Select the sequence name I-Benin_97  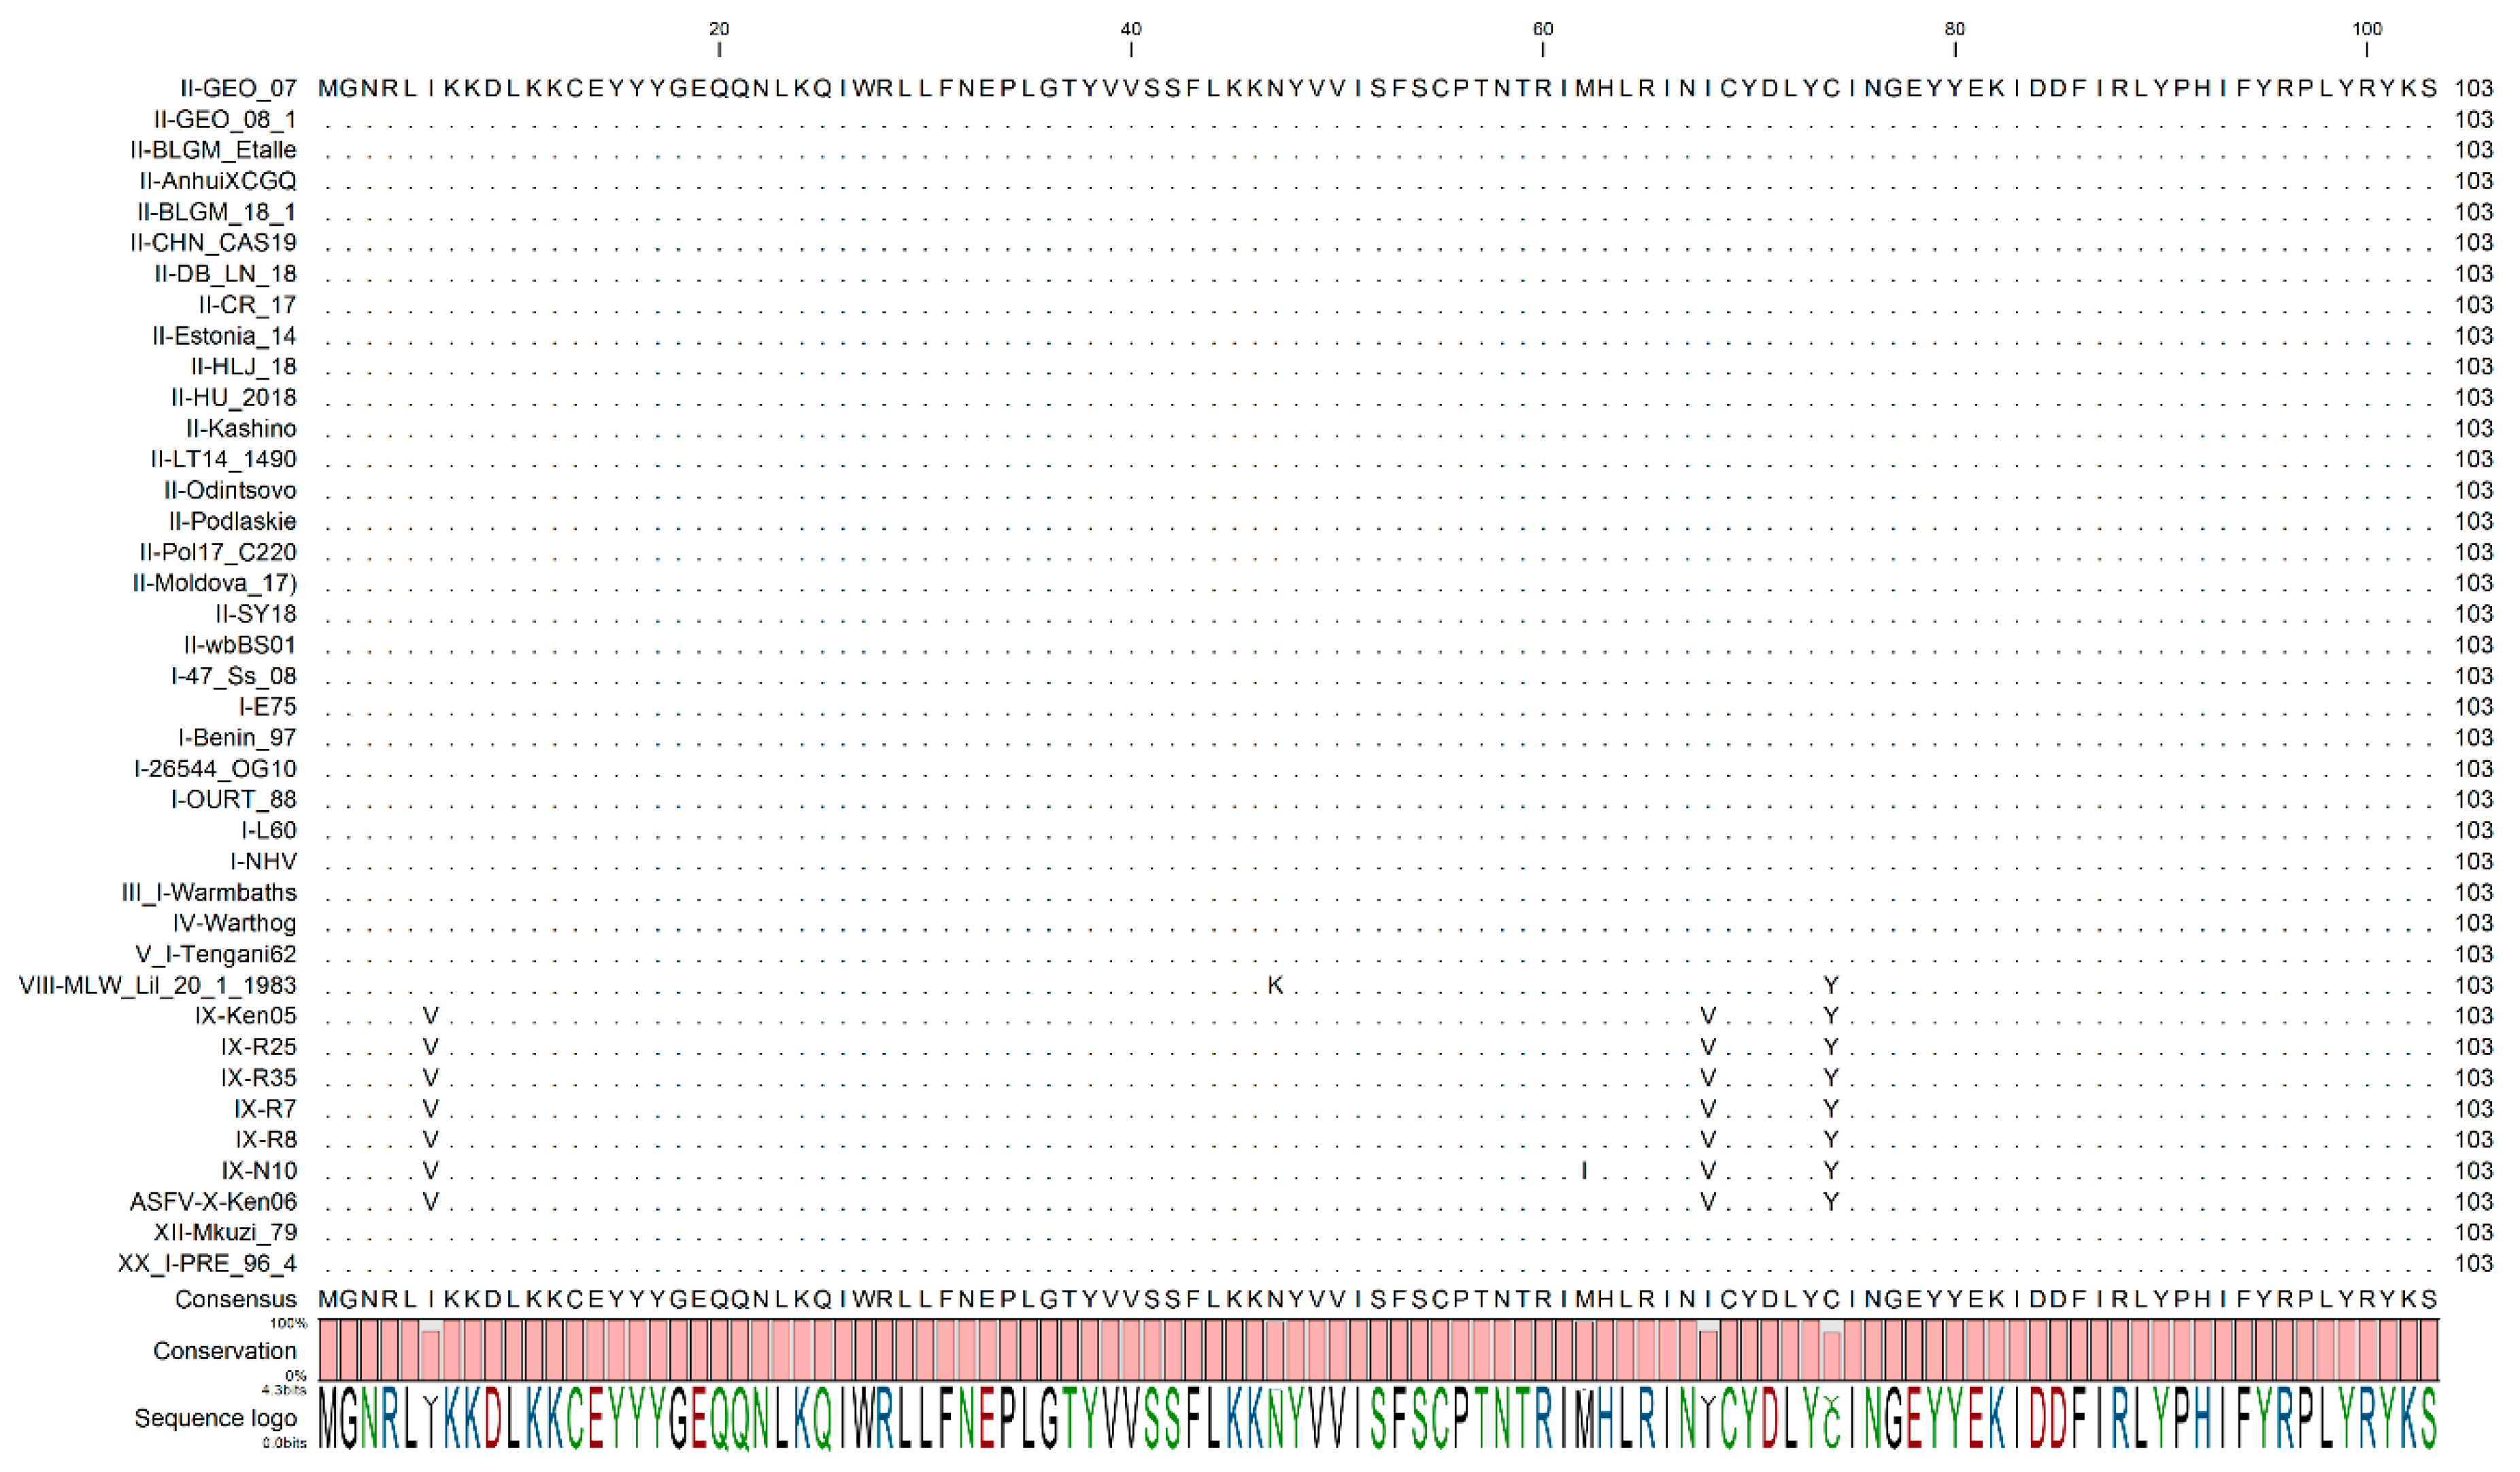238,737
